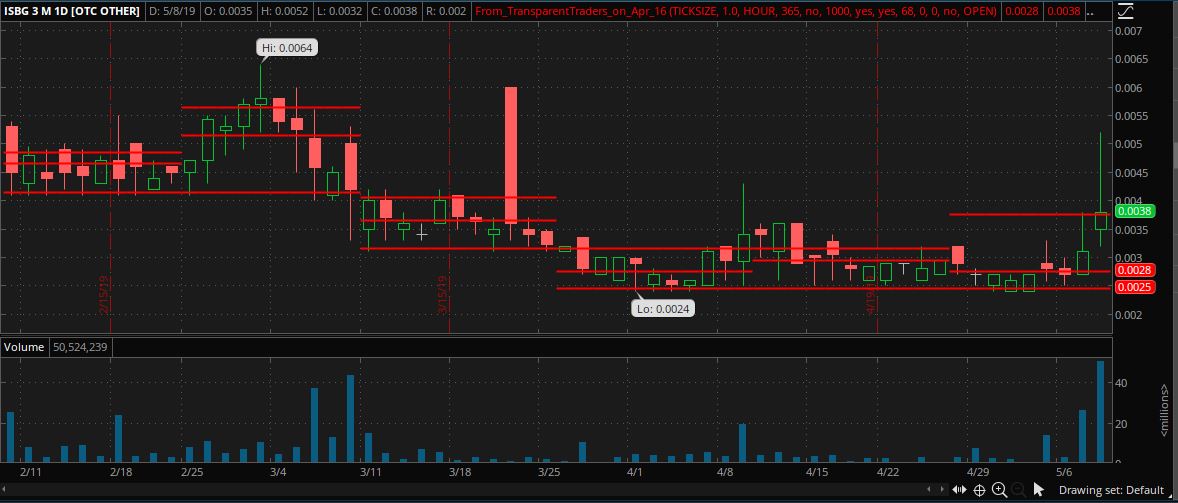
Task: Click the scroll right arrow in bottom bar
Action: [x=942, y=490]
